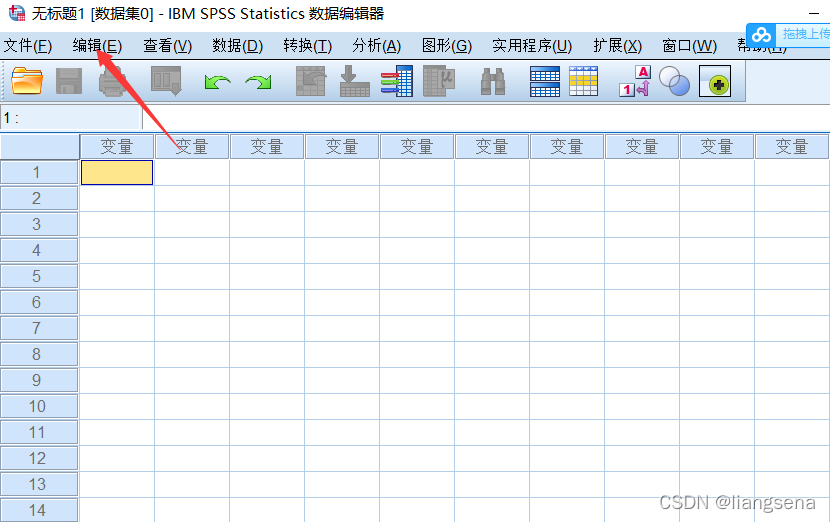Click the Save floppy disk icon
Image resolution: width=830 pixels, height=522 pixels.
69,81
